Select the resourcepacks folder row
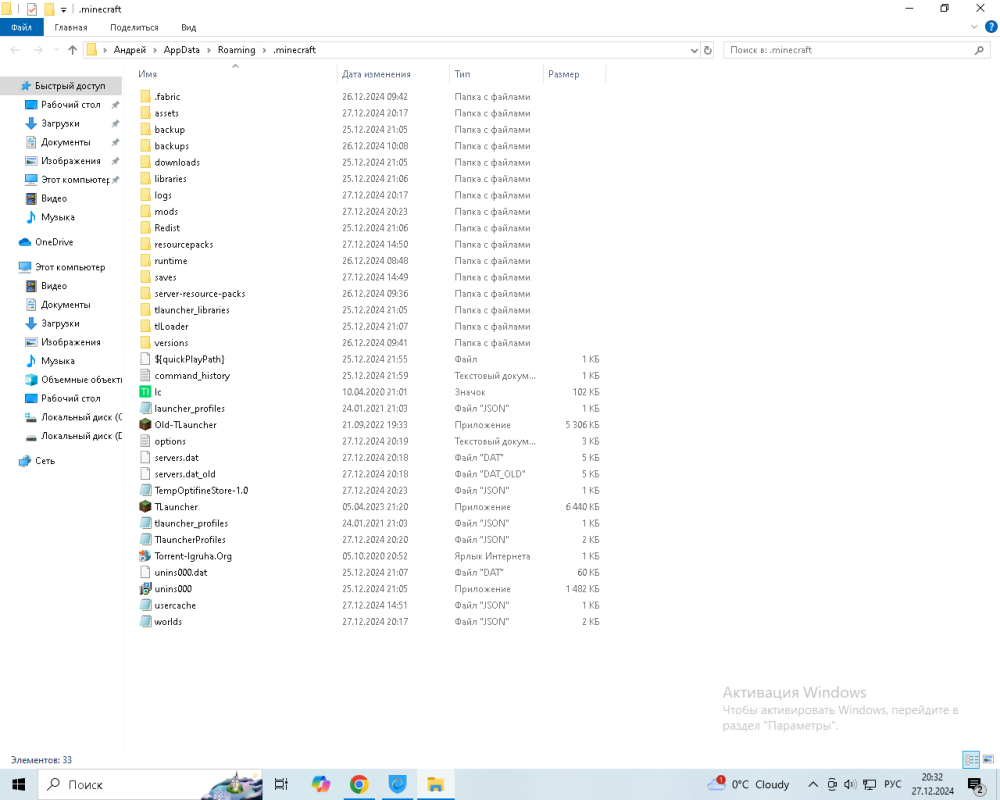Image resolution: width=1000 pixels, height=800 pixels. 370,244
